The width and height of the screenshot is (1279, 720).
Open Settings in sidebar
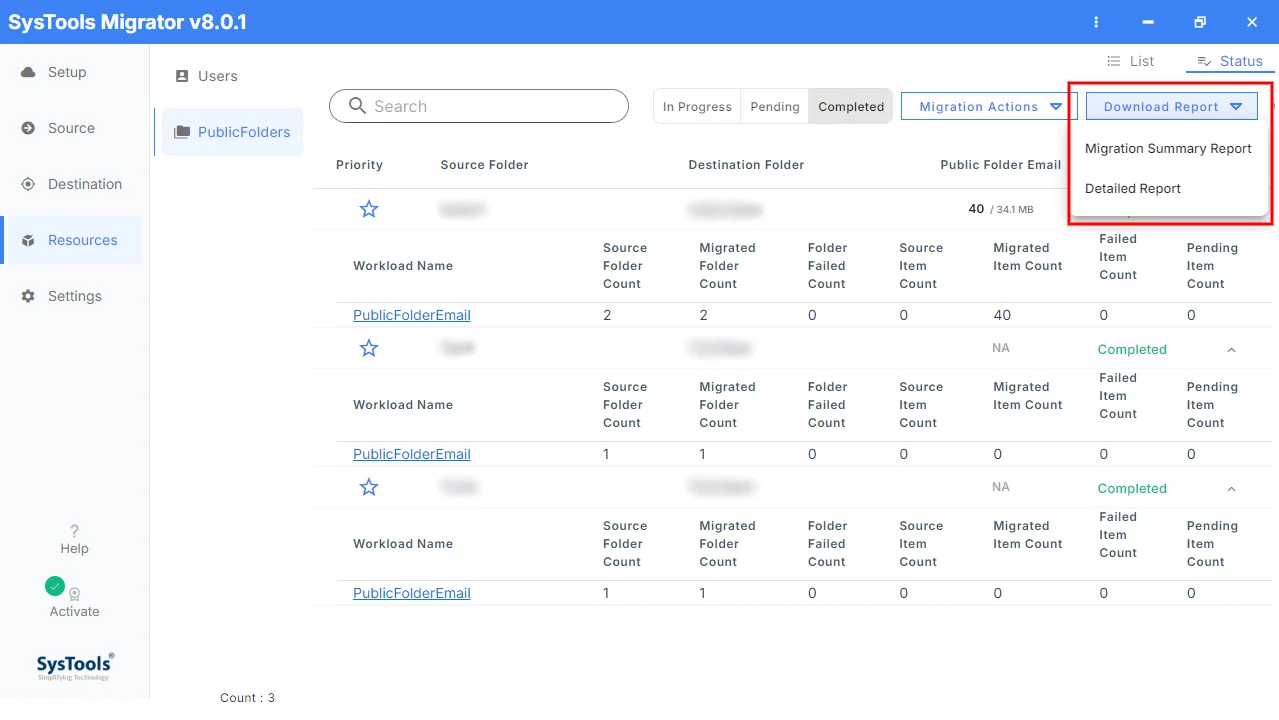71,296
